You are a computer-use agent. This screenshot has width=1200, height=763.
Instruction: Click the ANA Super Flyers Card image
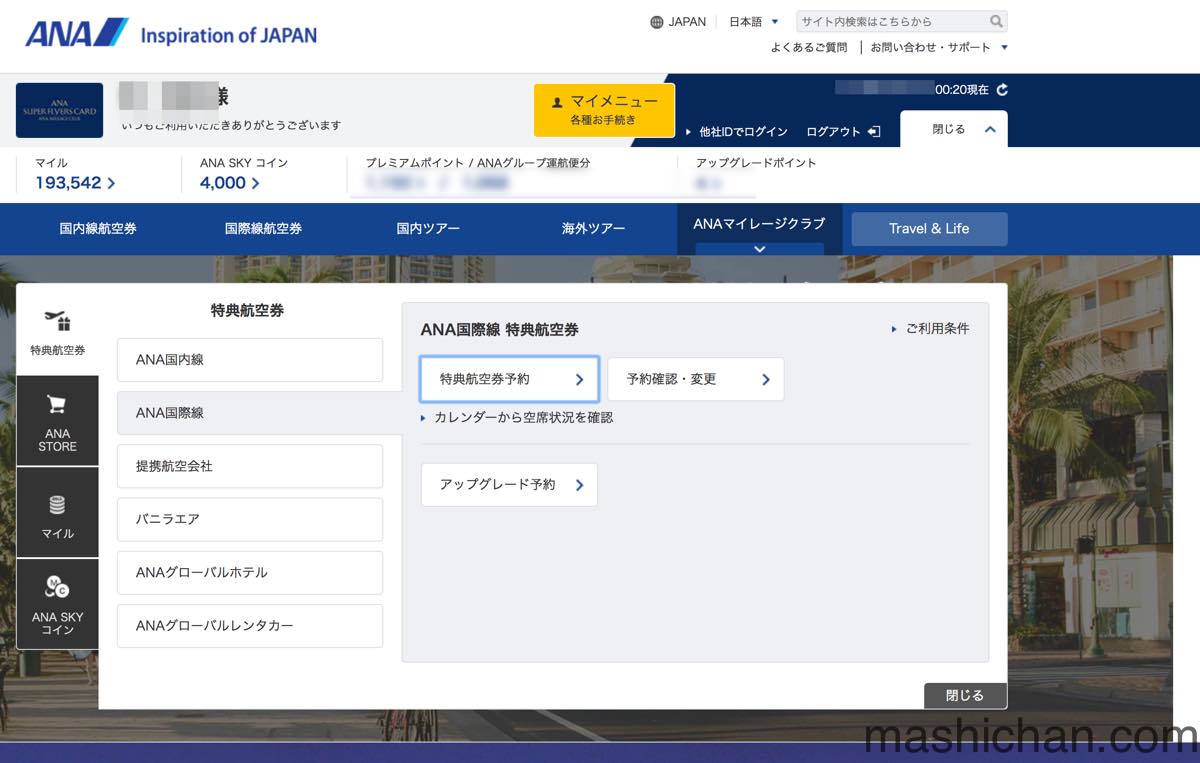pyautogui.click(x=60, y=110)
